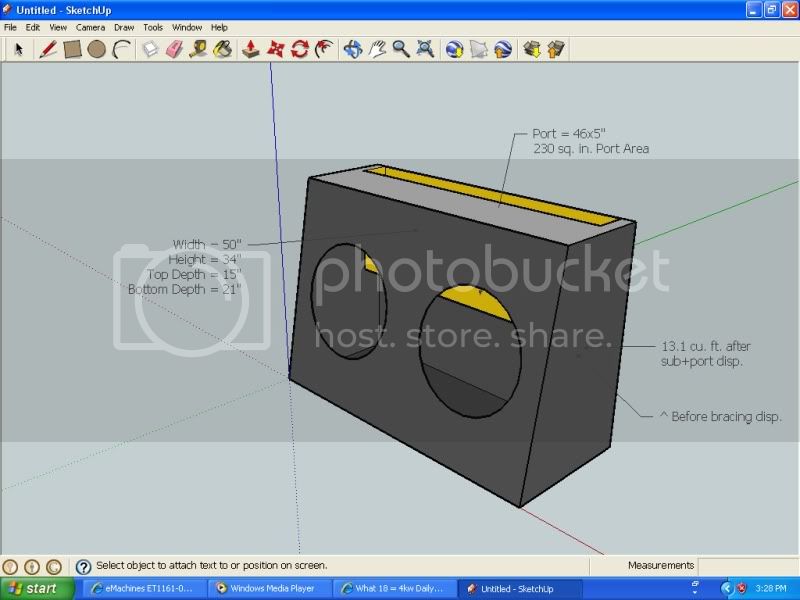Click the 'Port = 46x5"' text label
Viewport: 800px width, 600px height.
[x=569, y=134]
